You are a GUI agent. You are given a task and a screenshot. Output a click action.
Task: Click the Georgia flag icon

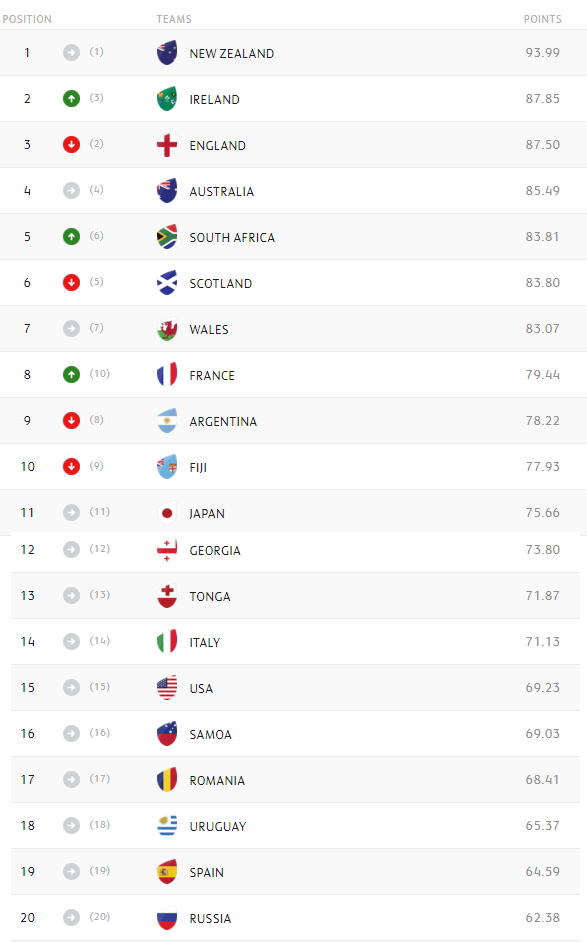click(167, 550)
